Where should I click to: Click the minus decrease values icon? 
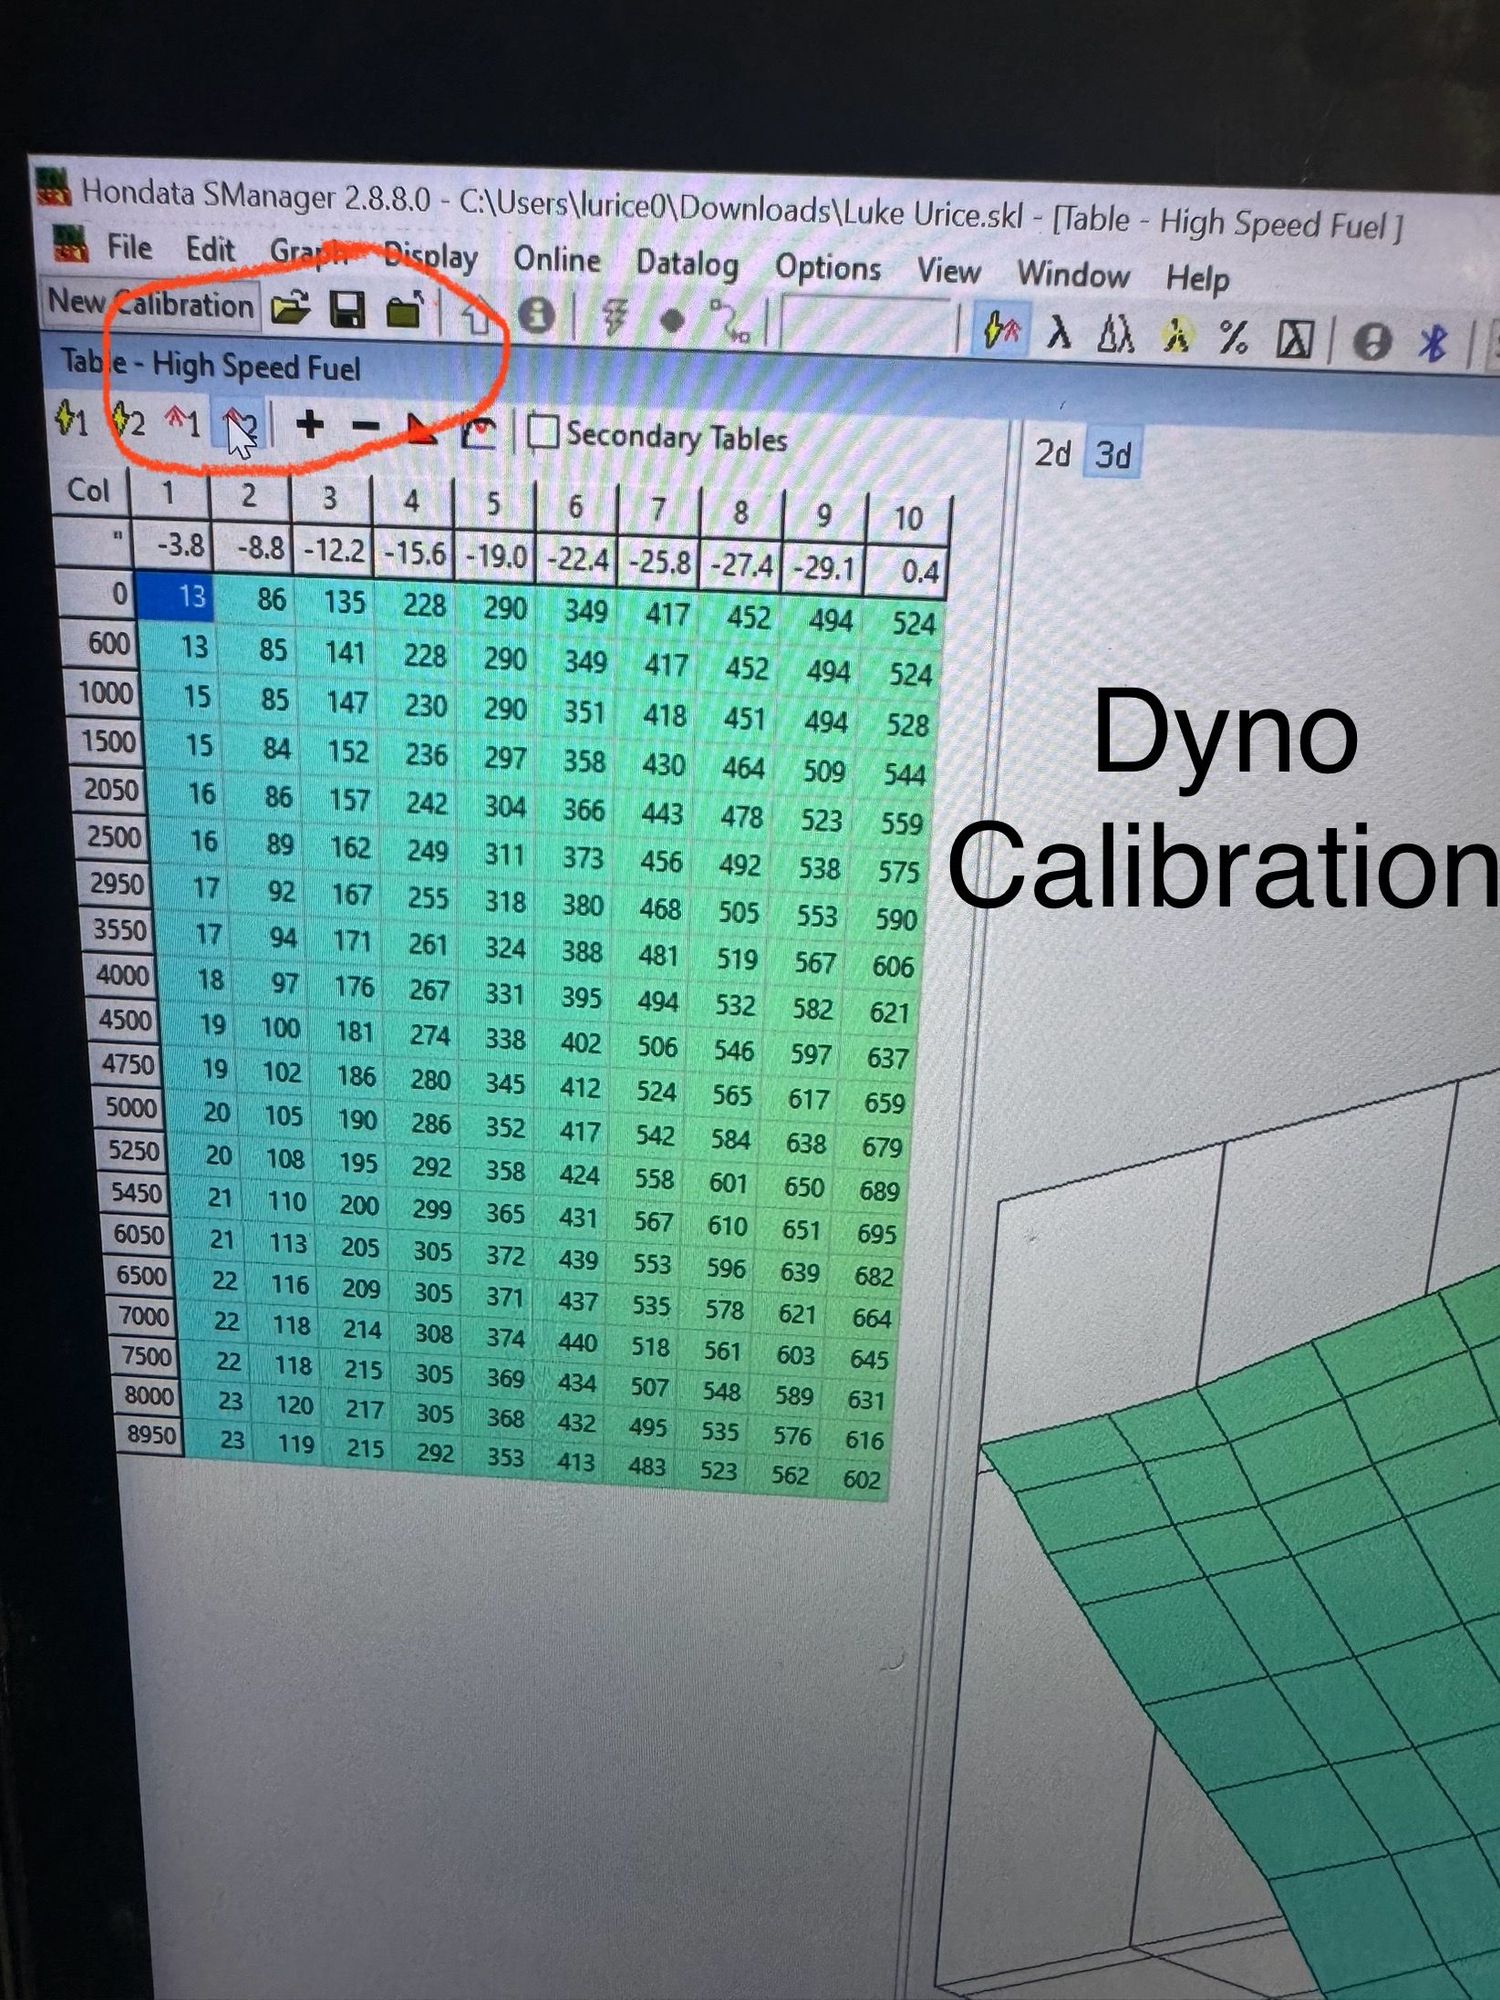coord(365,427)
